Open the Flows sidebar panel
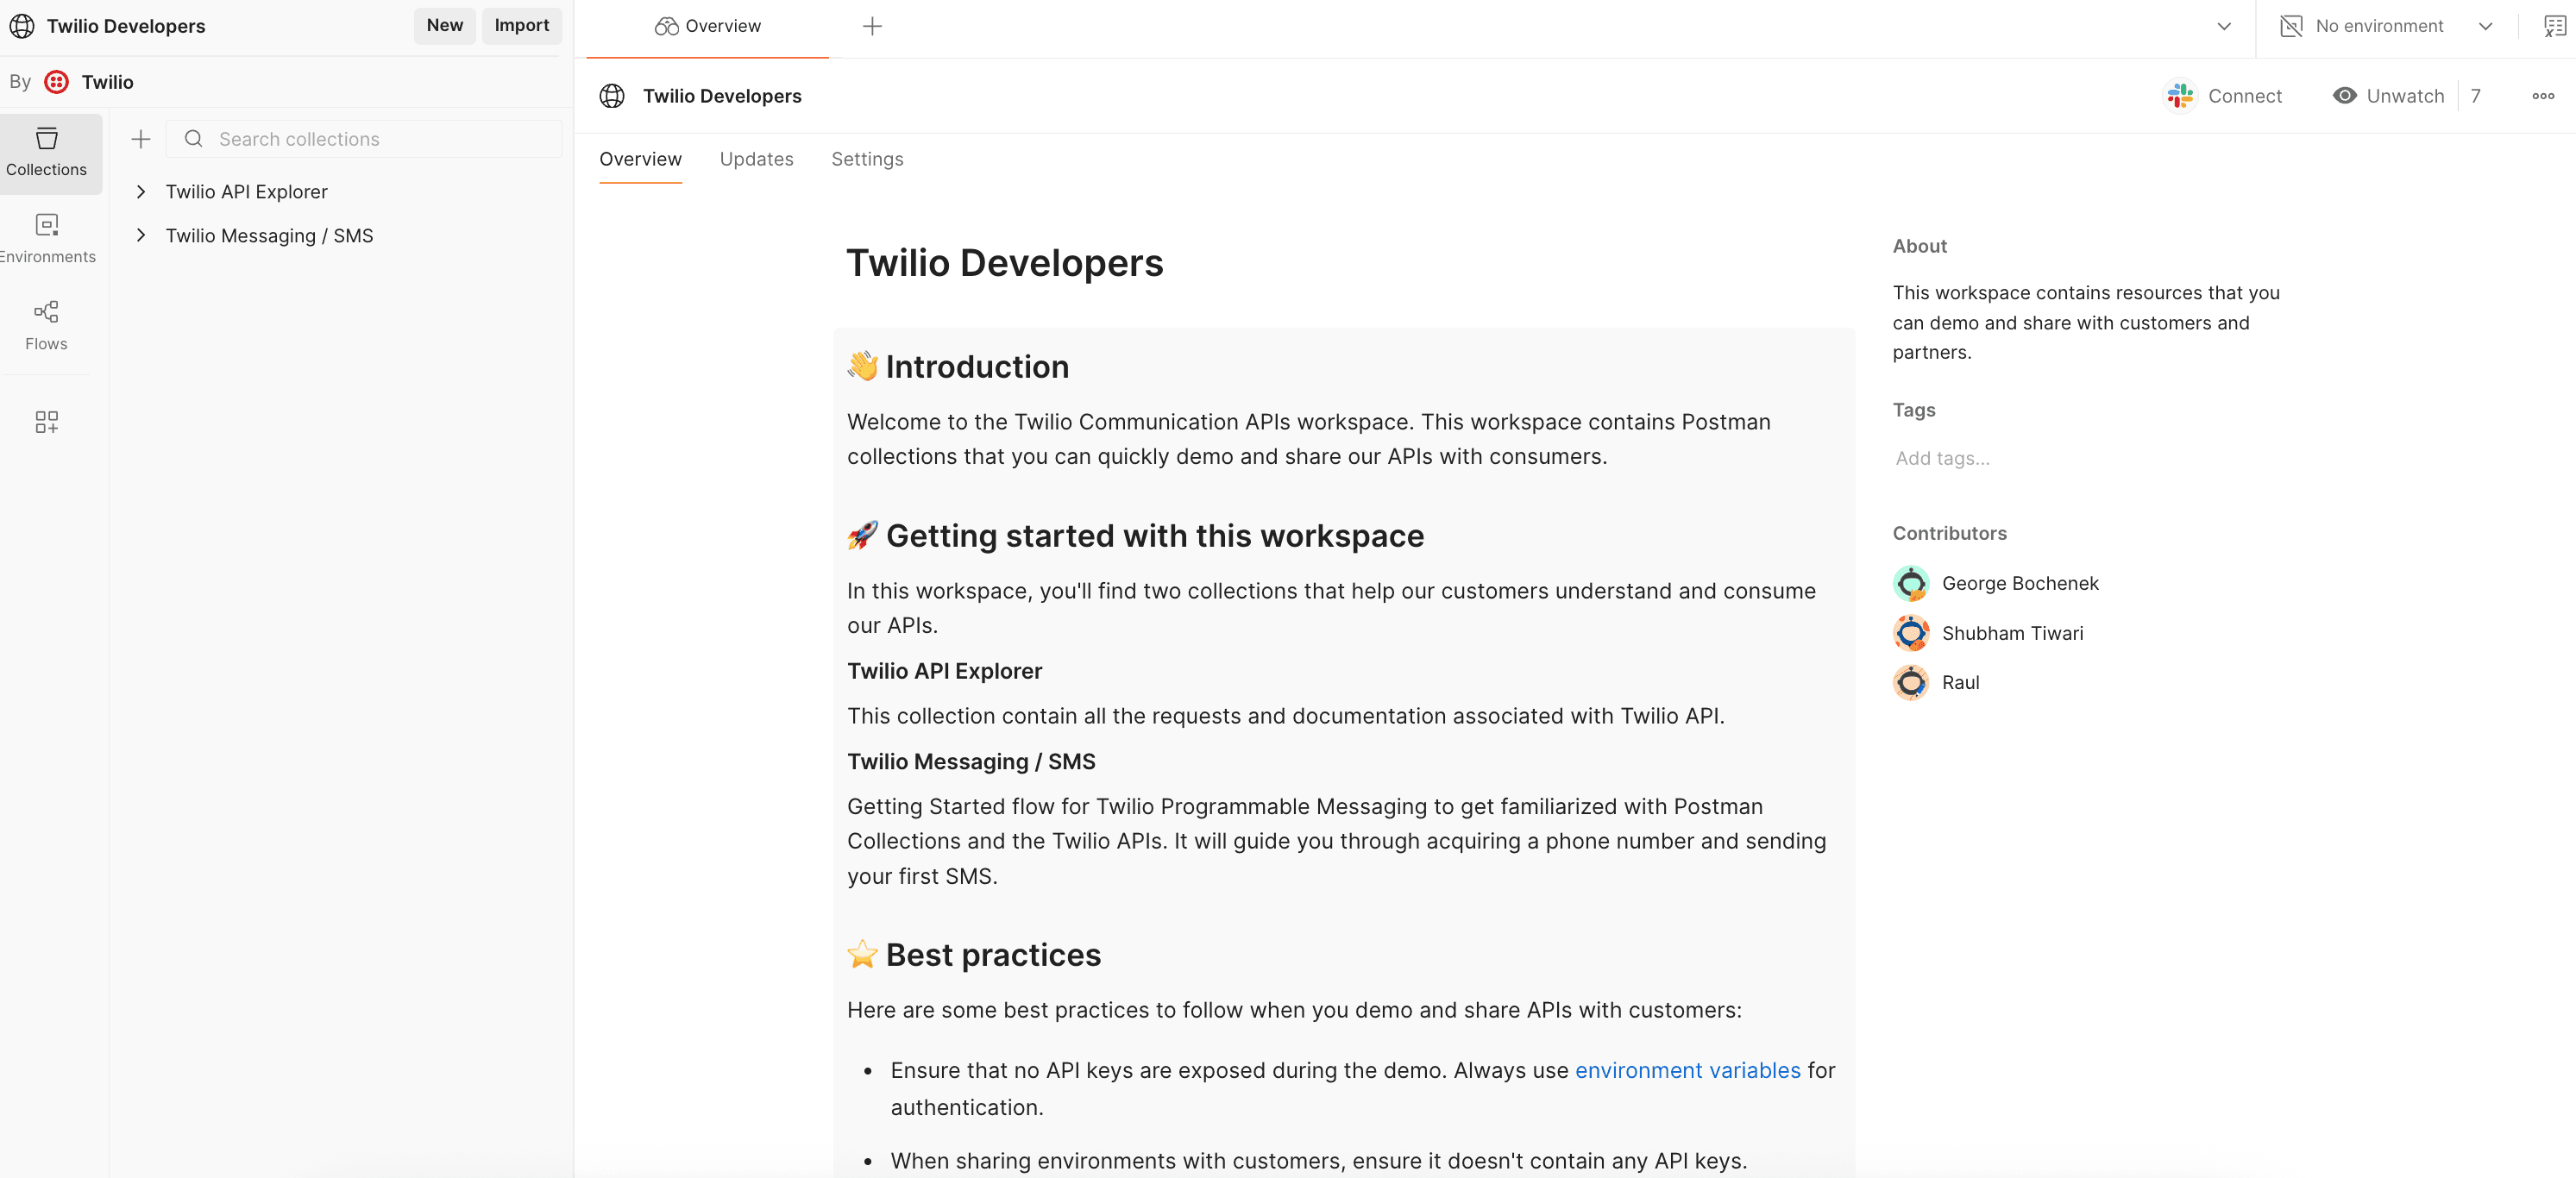This screenshot has height=1178, width=2576. click(47, 325)
